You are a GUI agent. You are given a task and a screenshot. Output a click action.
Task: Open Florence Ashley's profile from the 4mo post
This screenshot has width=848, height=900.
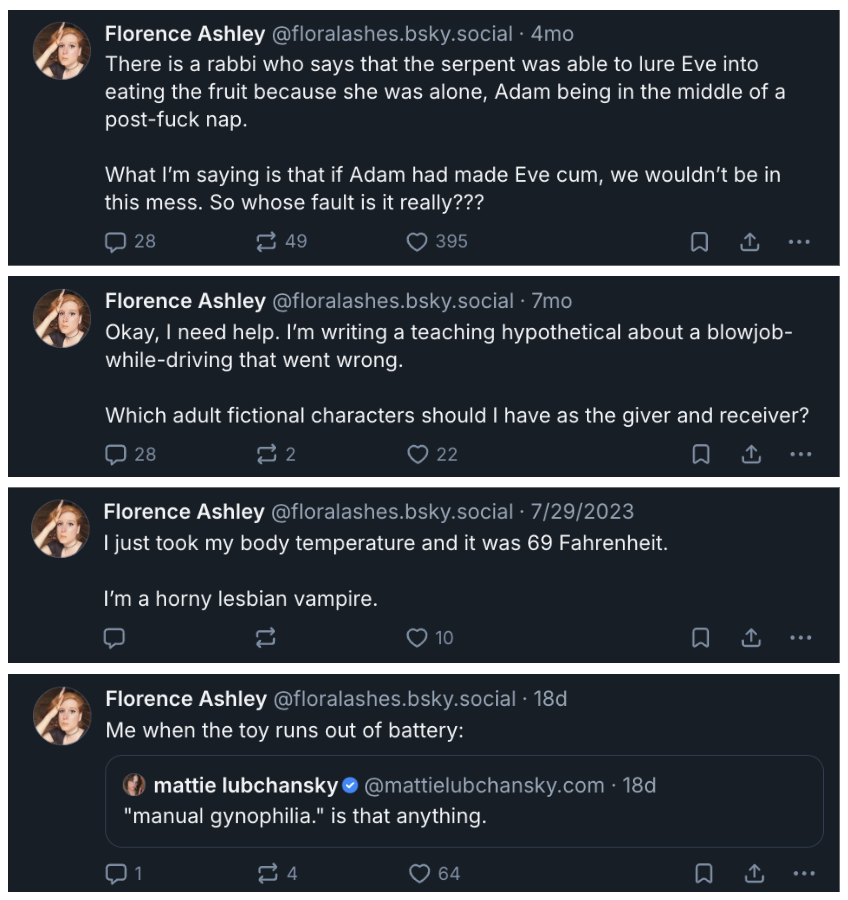[185, 34]
